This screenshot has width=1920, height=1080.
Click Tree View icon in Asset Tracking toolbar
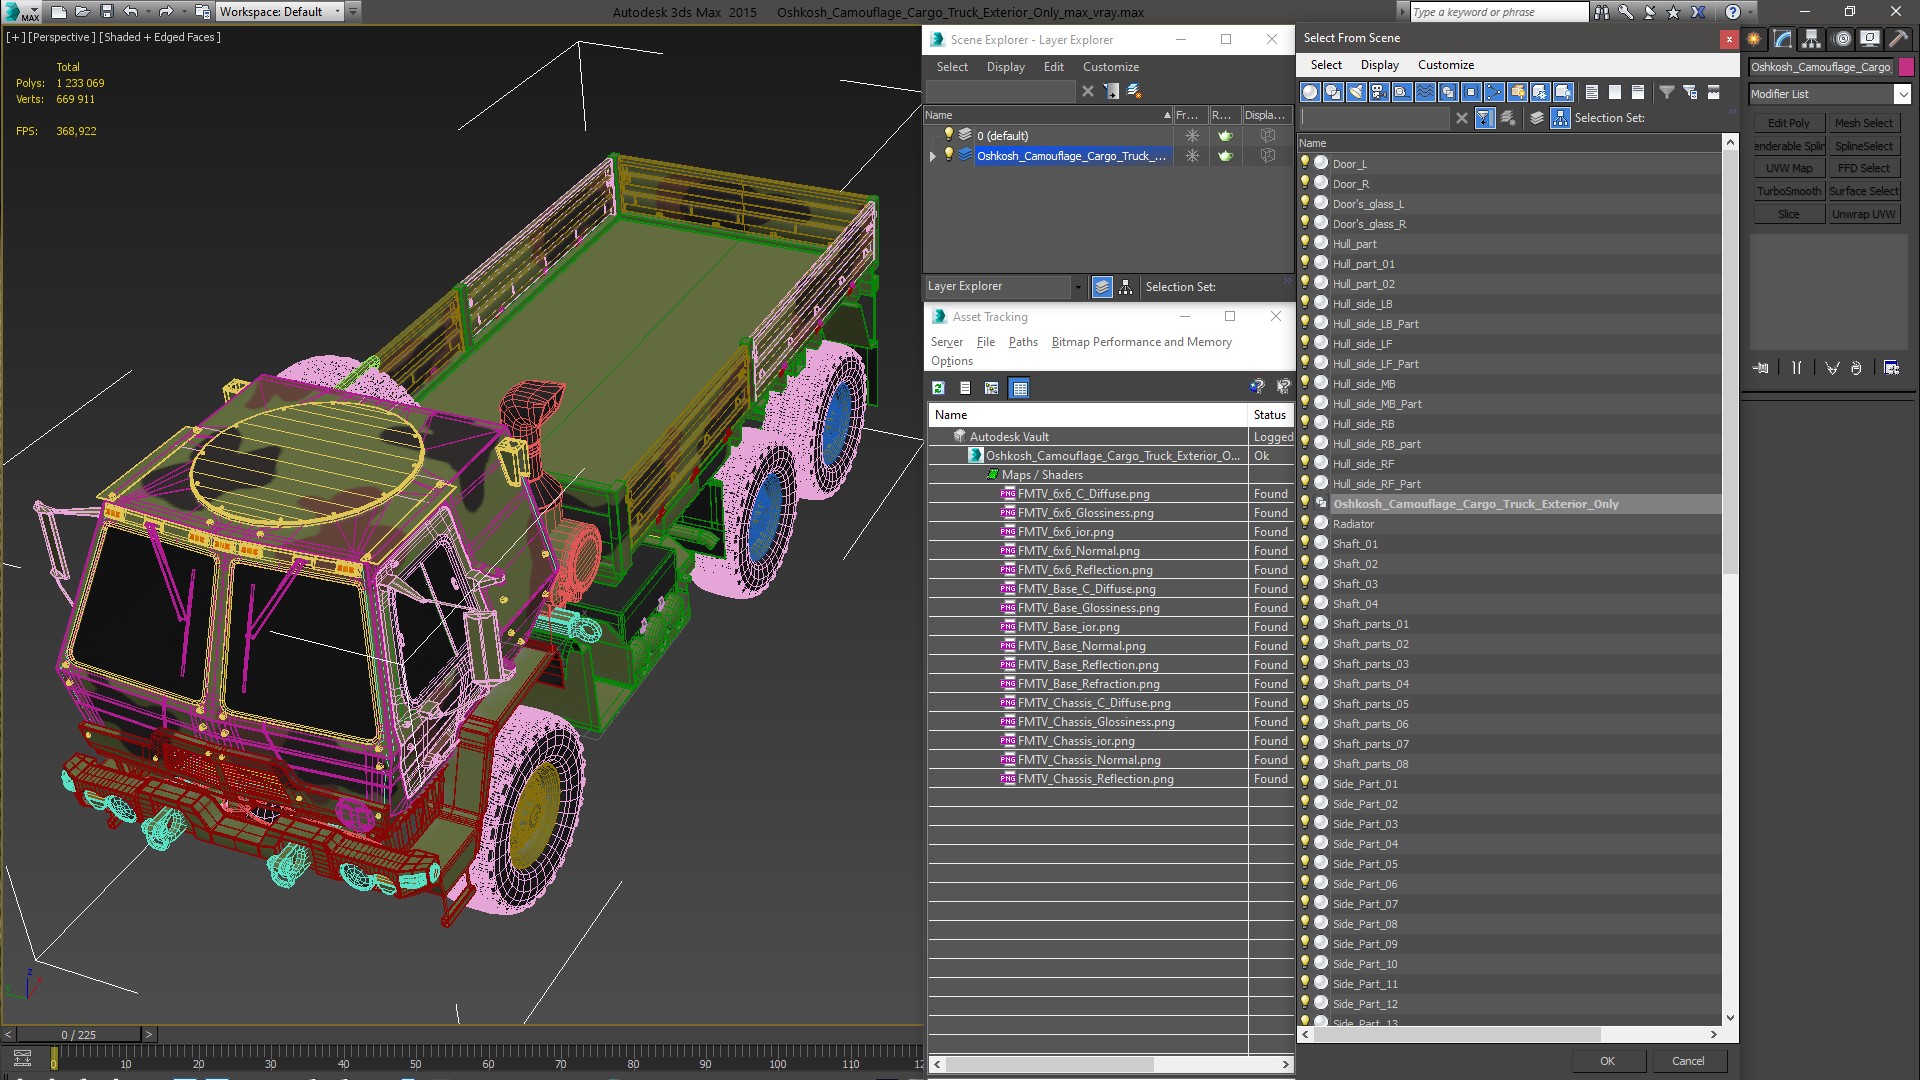pos(991,388)
